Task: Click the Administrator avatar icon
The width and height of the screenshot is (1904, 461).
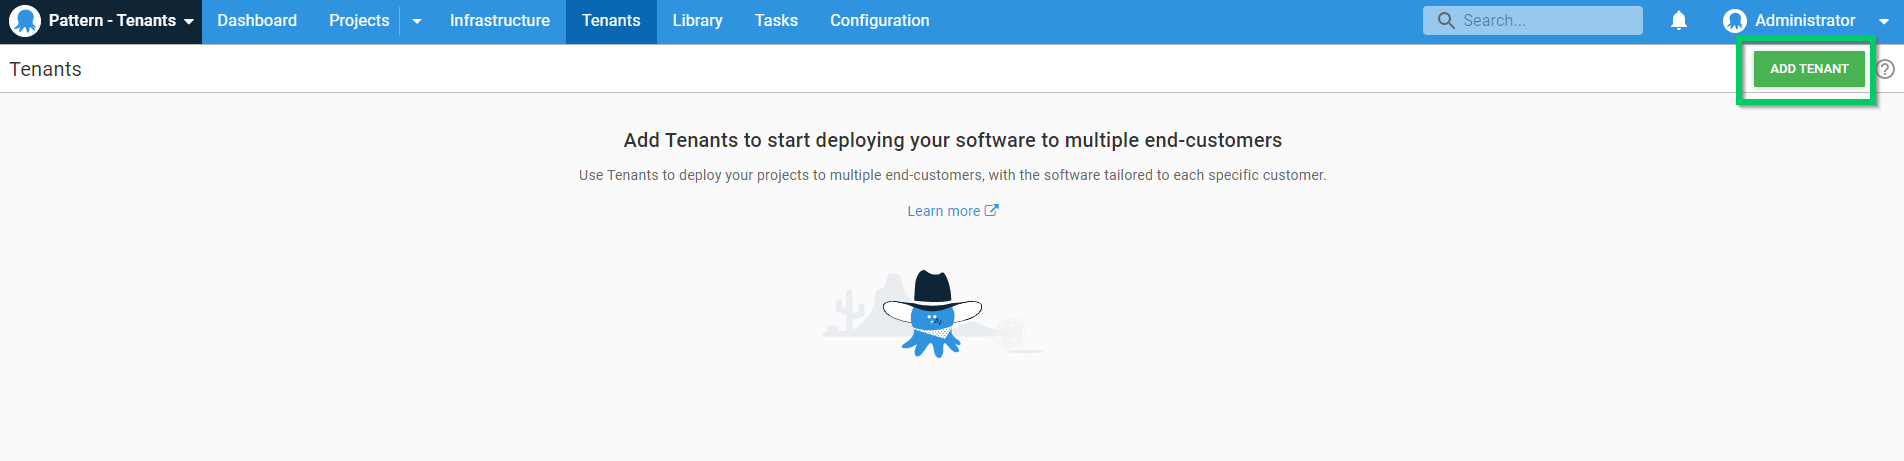Action: 1735,21
